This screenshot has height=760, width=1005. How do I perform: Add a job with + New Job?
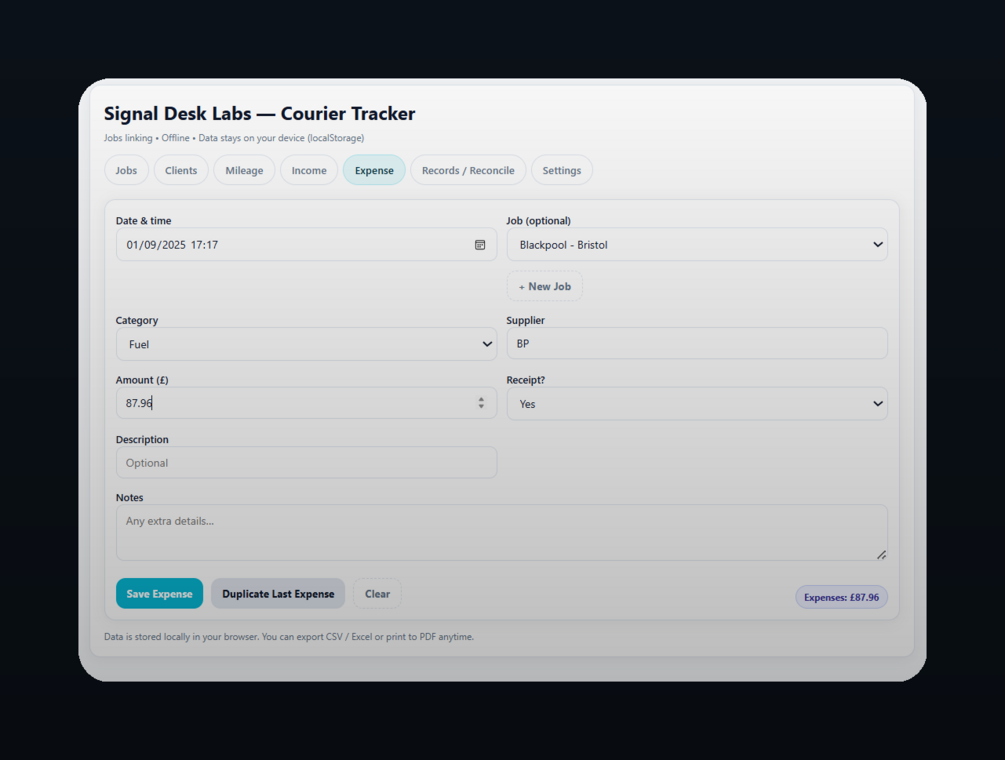tap(544, 287)
